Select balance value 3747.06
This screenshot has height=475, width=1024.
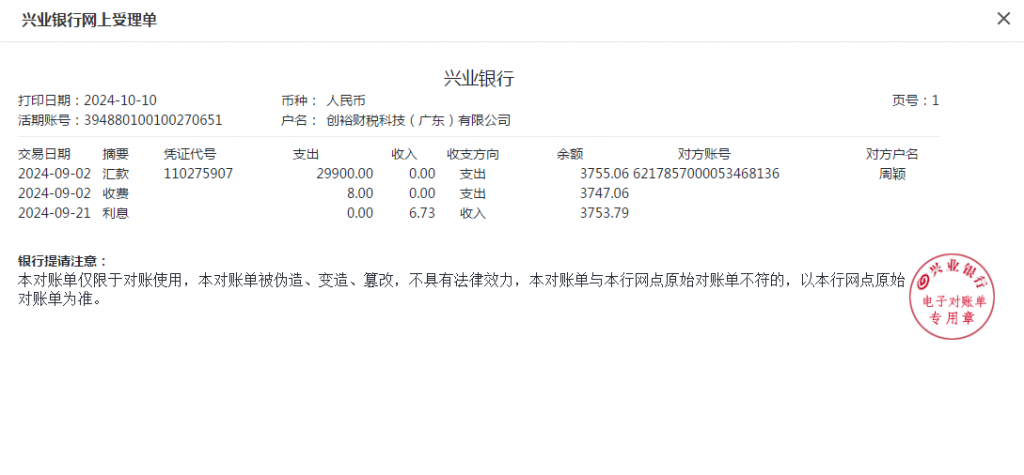(604, 194)
